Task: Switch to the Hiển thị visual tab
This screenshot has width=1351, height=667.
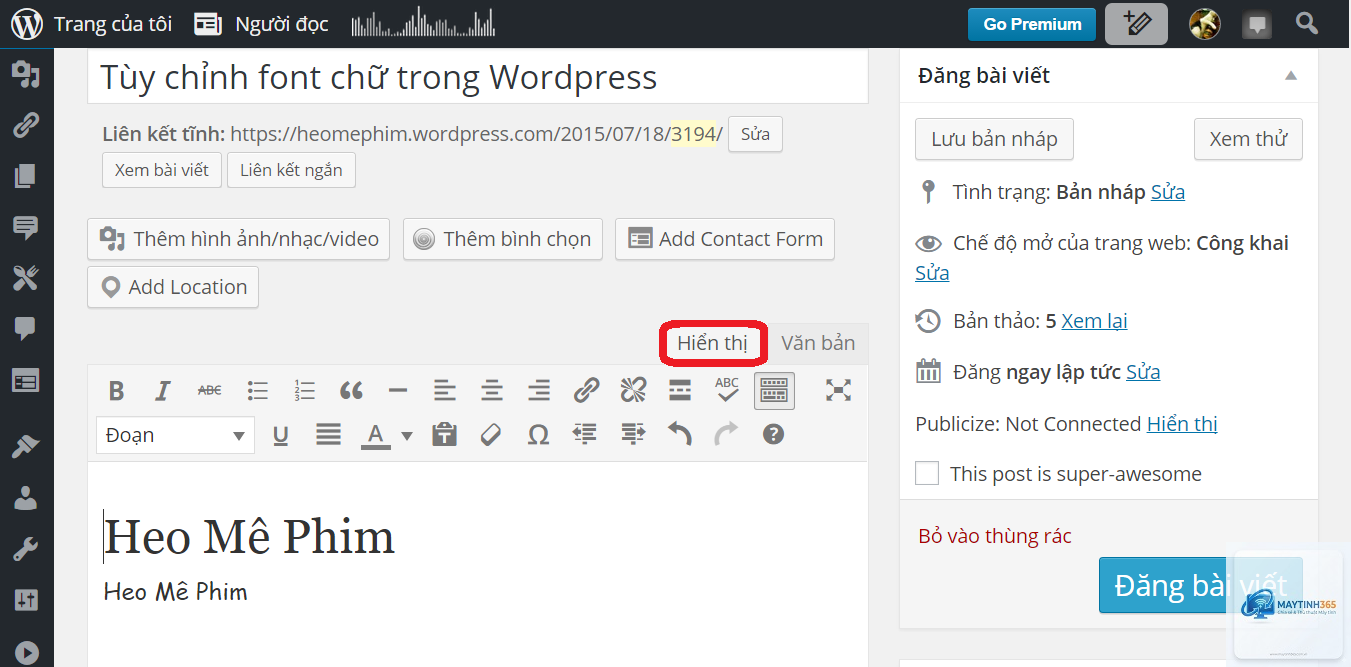Action: [713, 343]
